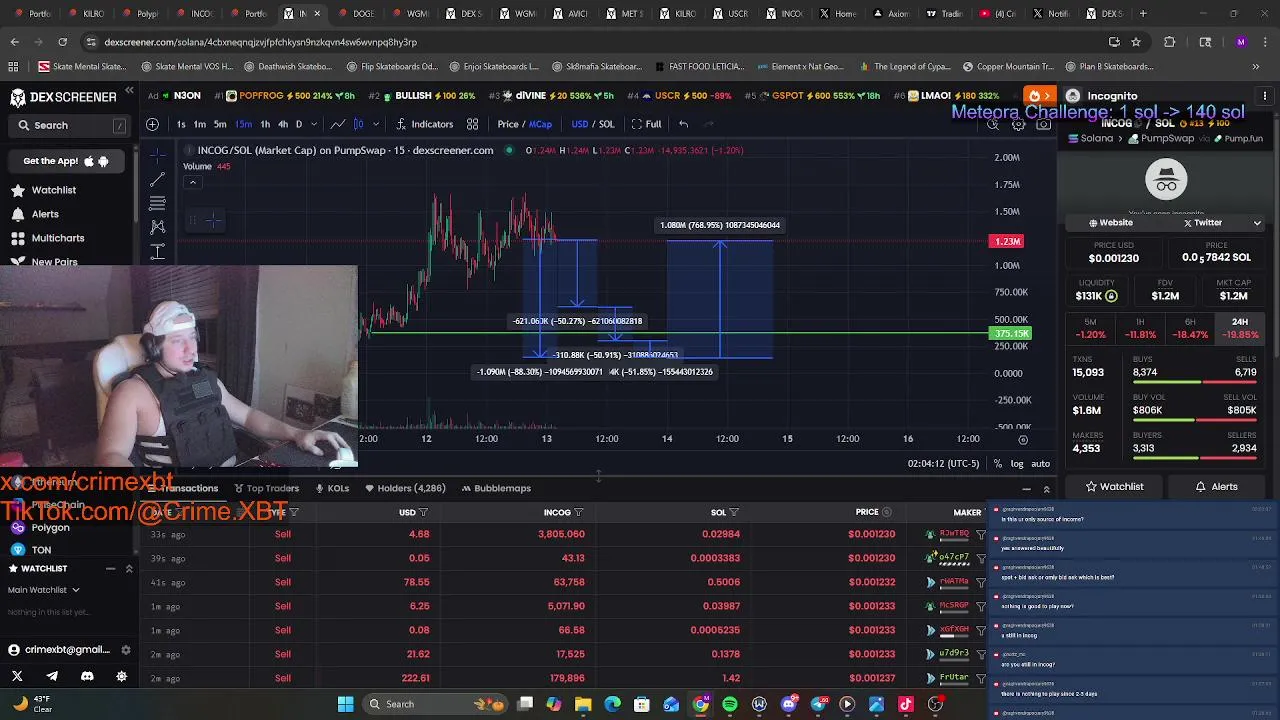Select the trend line drawing tool
Image resolution: width=1280 pixels, height=720 pixels.
[158, 179]
